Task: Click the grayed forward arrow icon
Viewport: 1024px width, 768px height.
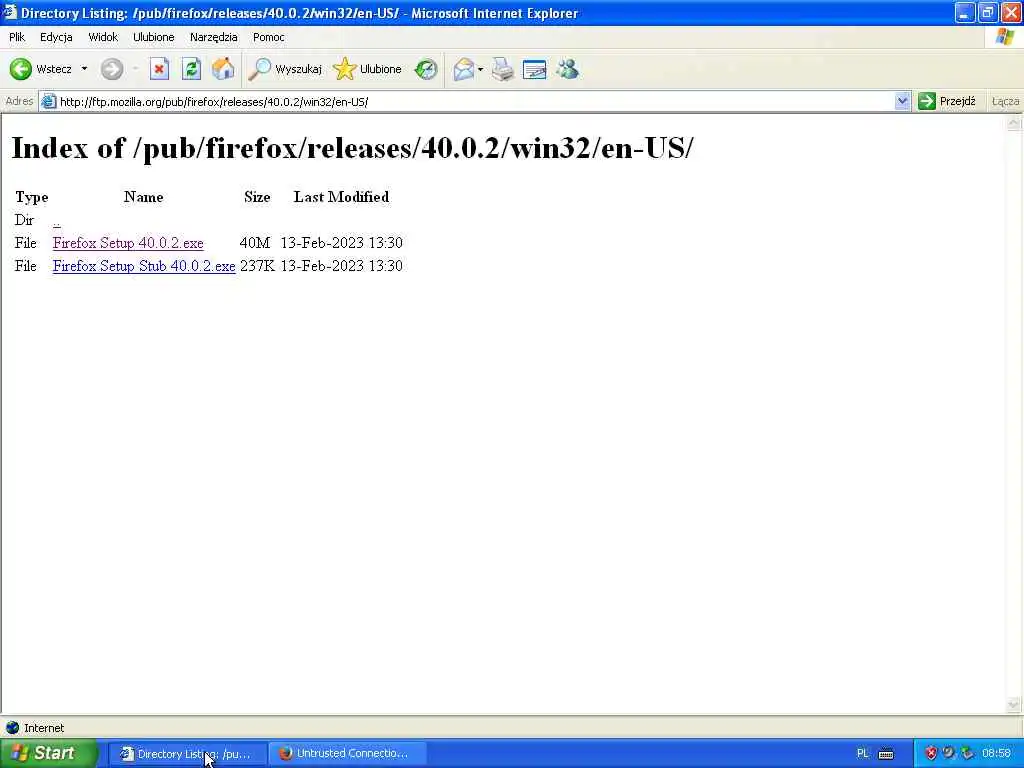Action: click(112, 69)
